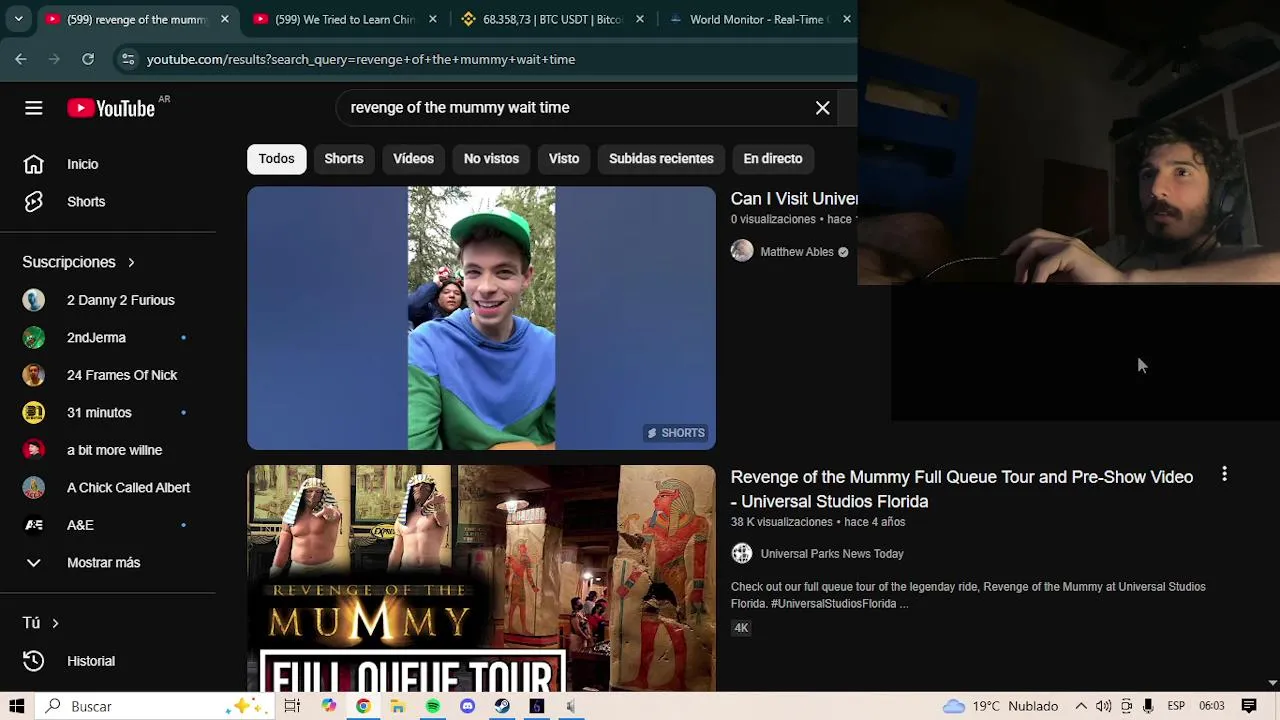Open Revenge of the Mummy Full Queue title
Image resolution: width=1280 pixels, height=720 pixels.
962,489
